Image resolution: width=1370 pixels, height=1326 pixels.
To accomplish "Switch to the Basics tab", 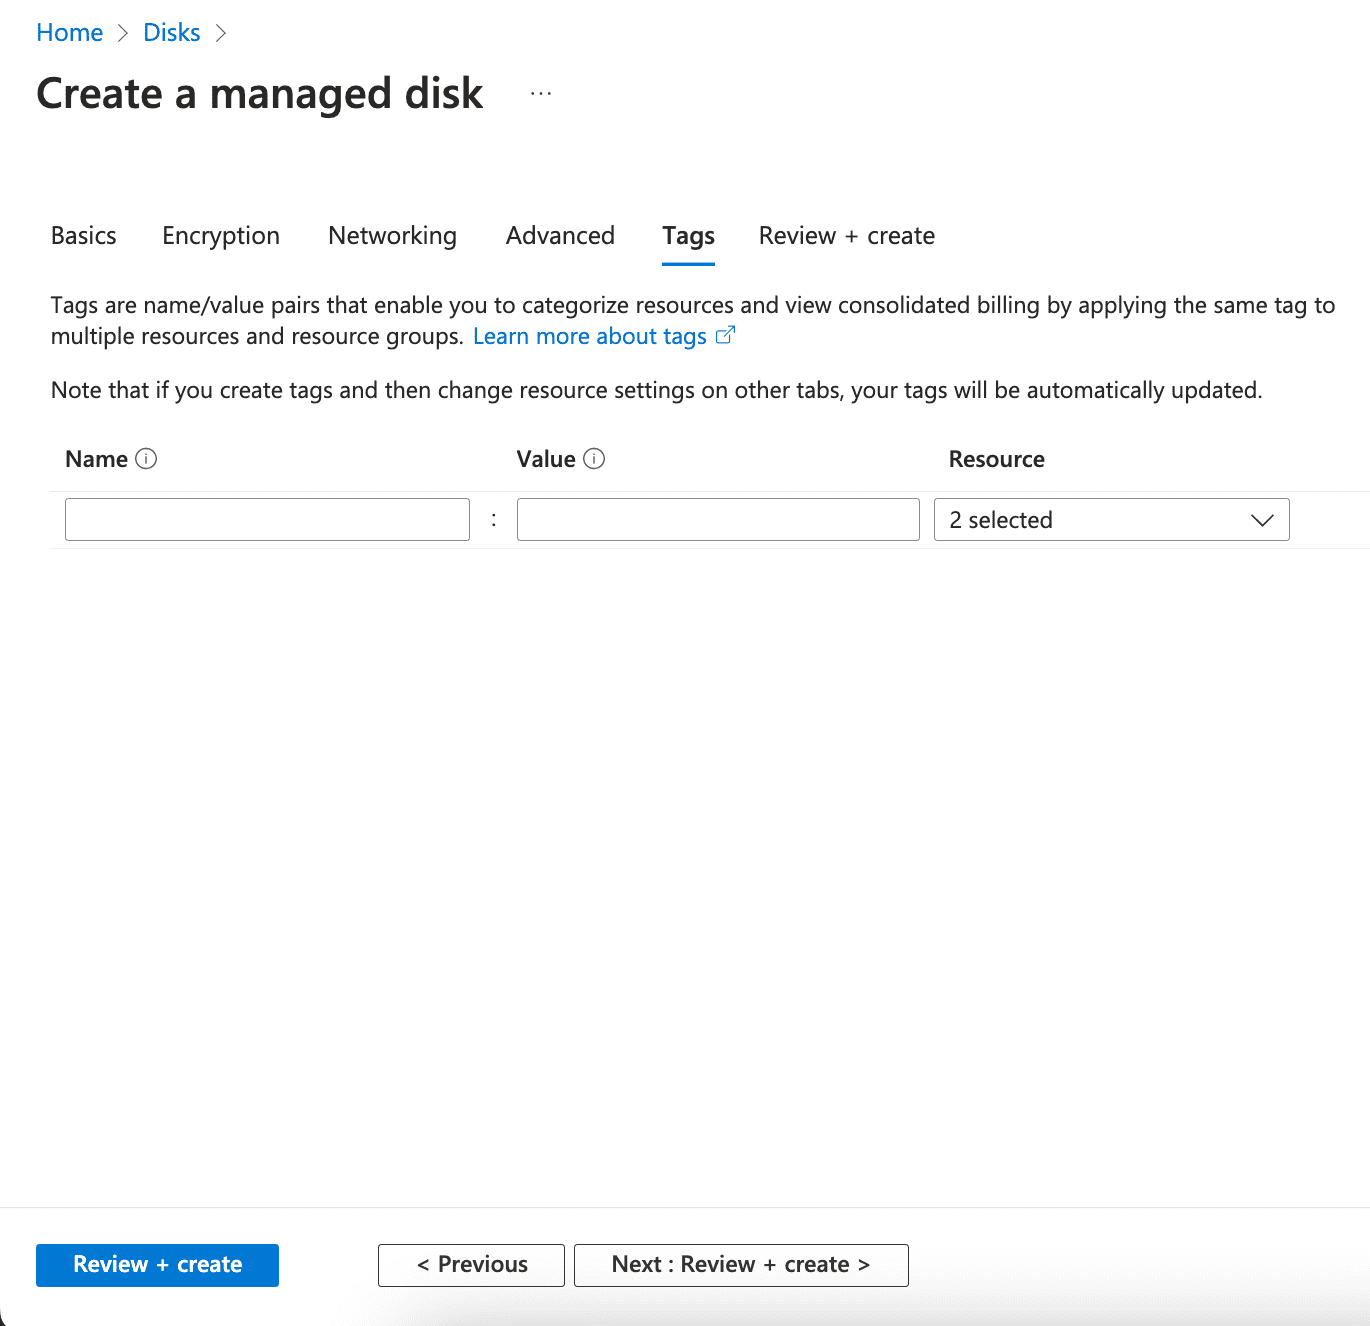I will (83, 236).
